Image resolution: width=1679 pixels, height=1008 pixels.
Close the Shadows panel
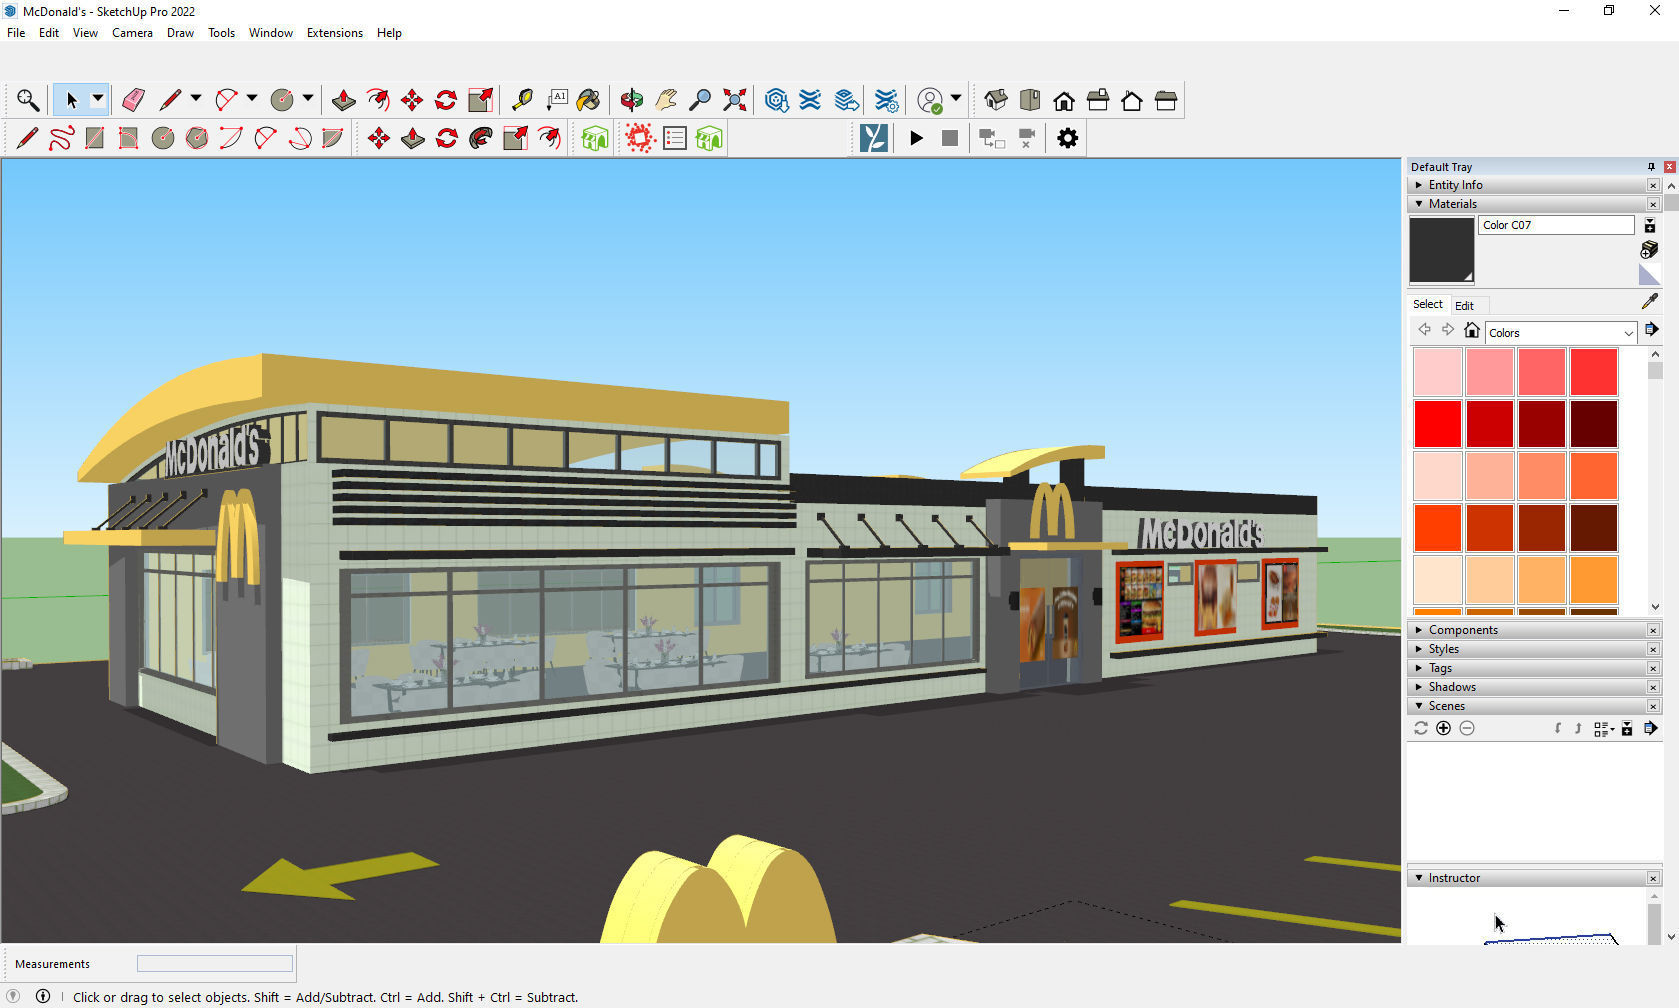point(1653,687)
